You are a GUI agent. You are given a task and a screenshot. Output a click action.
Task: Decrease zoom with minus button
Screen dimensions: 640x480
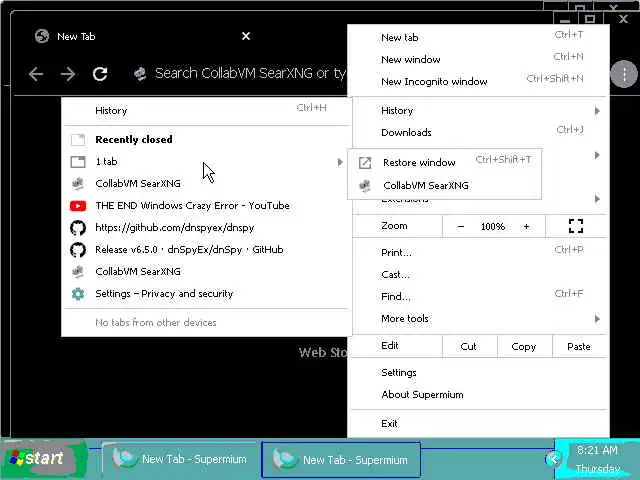(x=460, y=226)
